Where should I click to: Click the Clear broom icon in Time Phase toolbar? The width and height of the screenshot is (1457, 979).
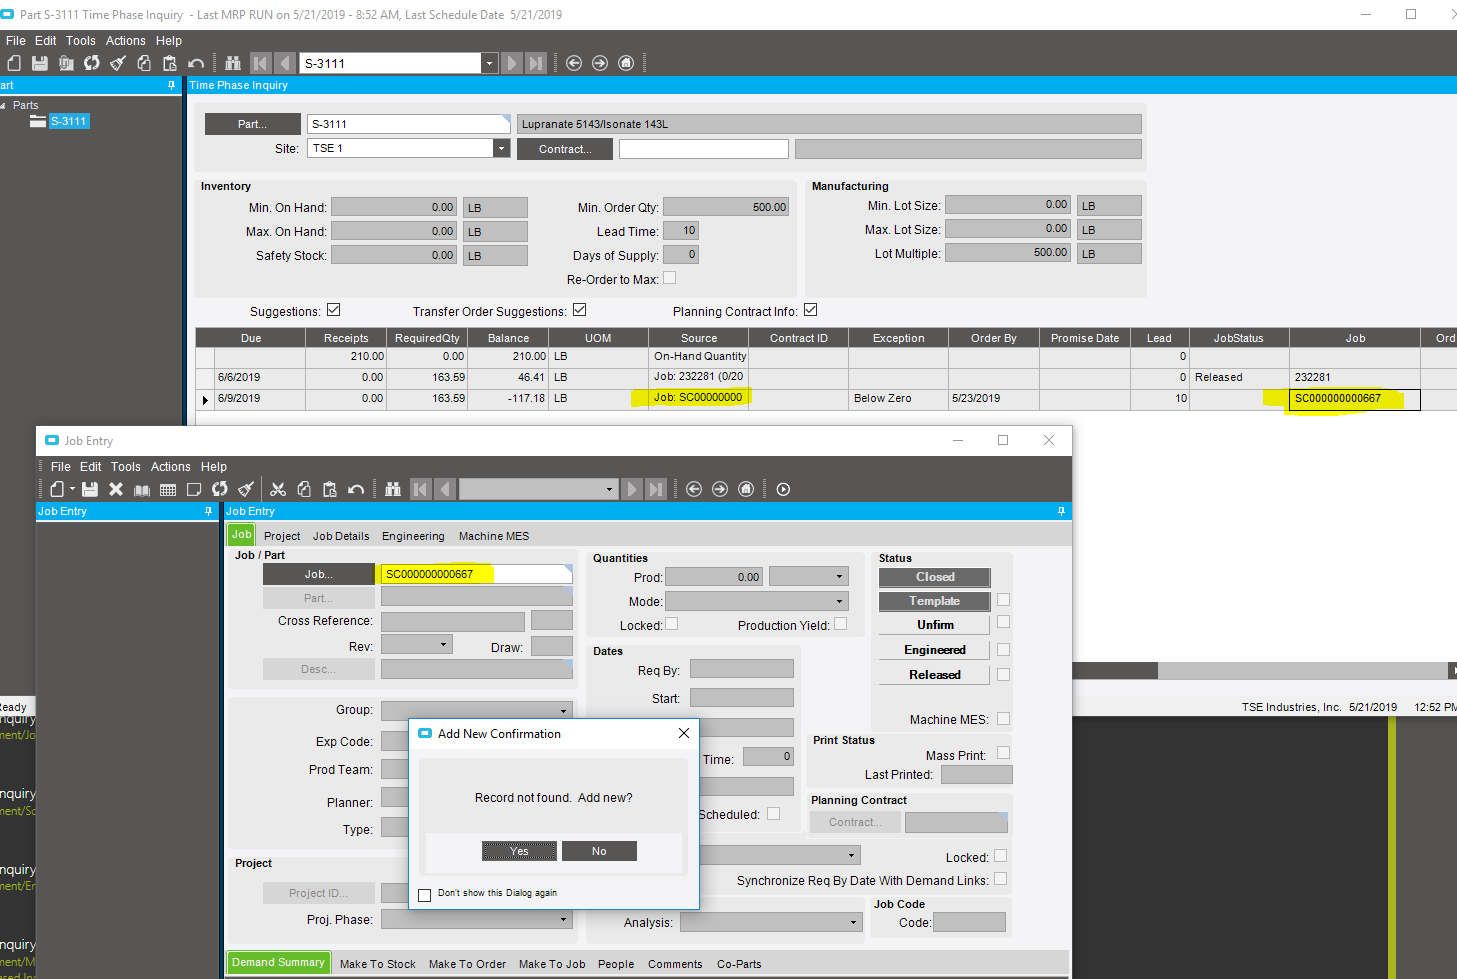point(118,63)
